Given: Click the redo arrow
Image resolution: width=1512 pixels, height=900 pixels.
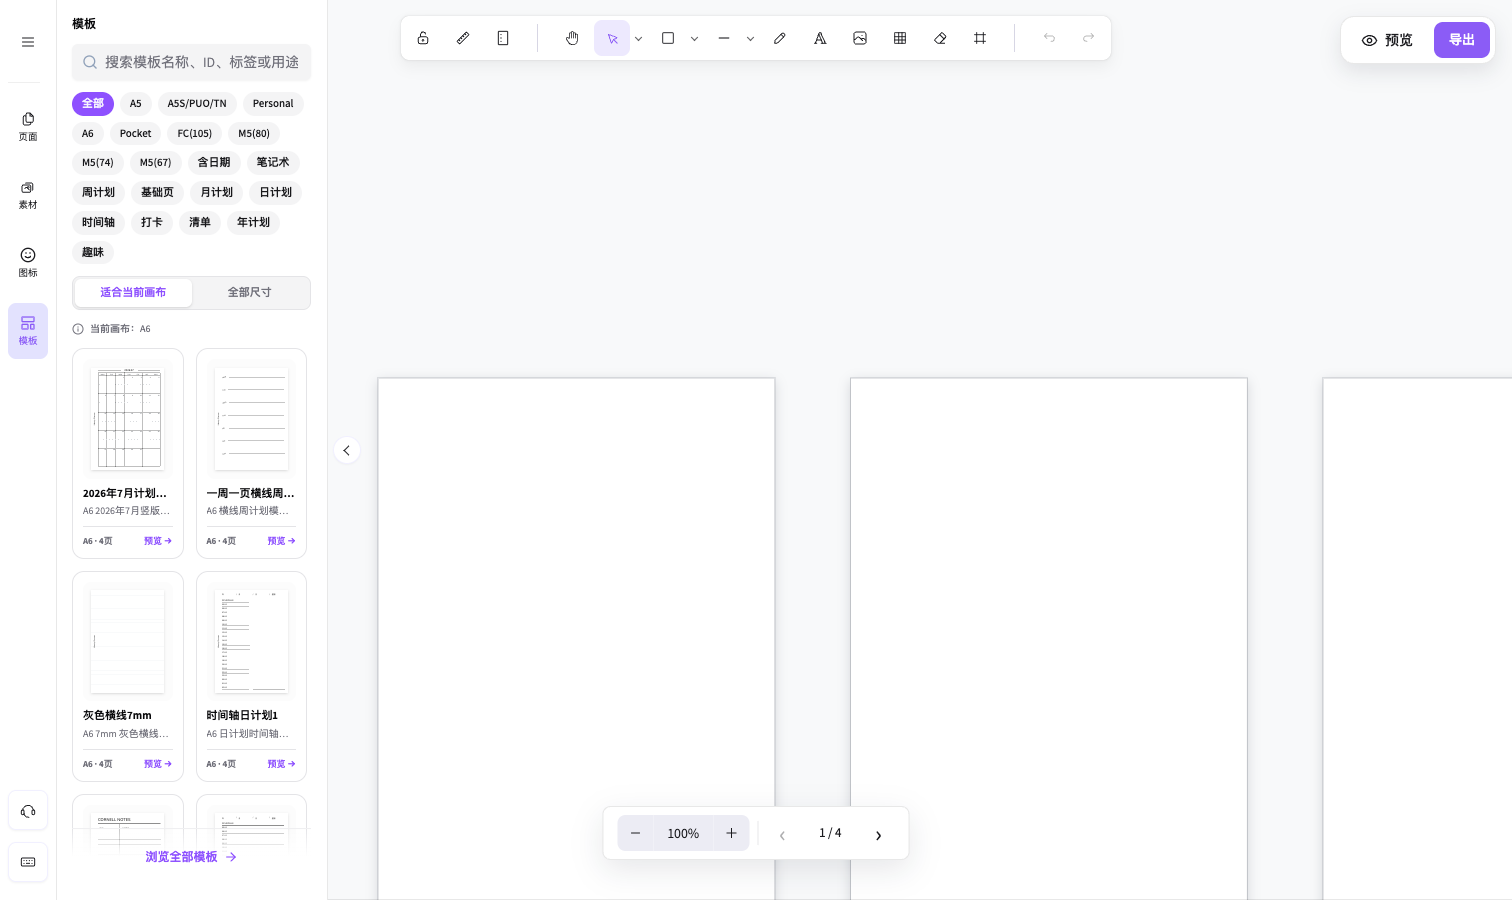Looking at the screenshot, I should (x=1089, y=38).
